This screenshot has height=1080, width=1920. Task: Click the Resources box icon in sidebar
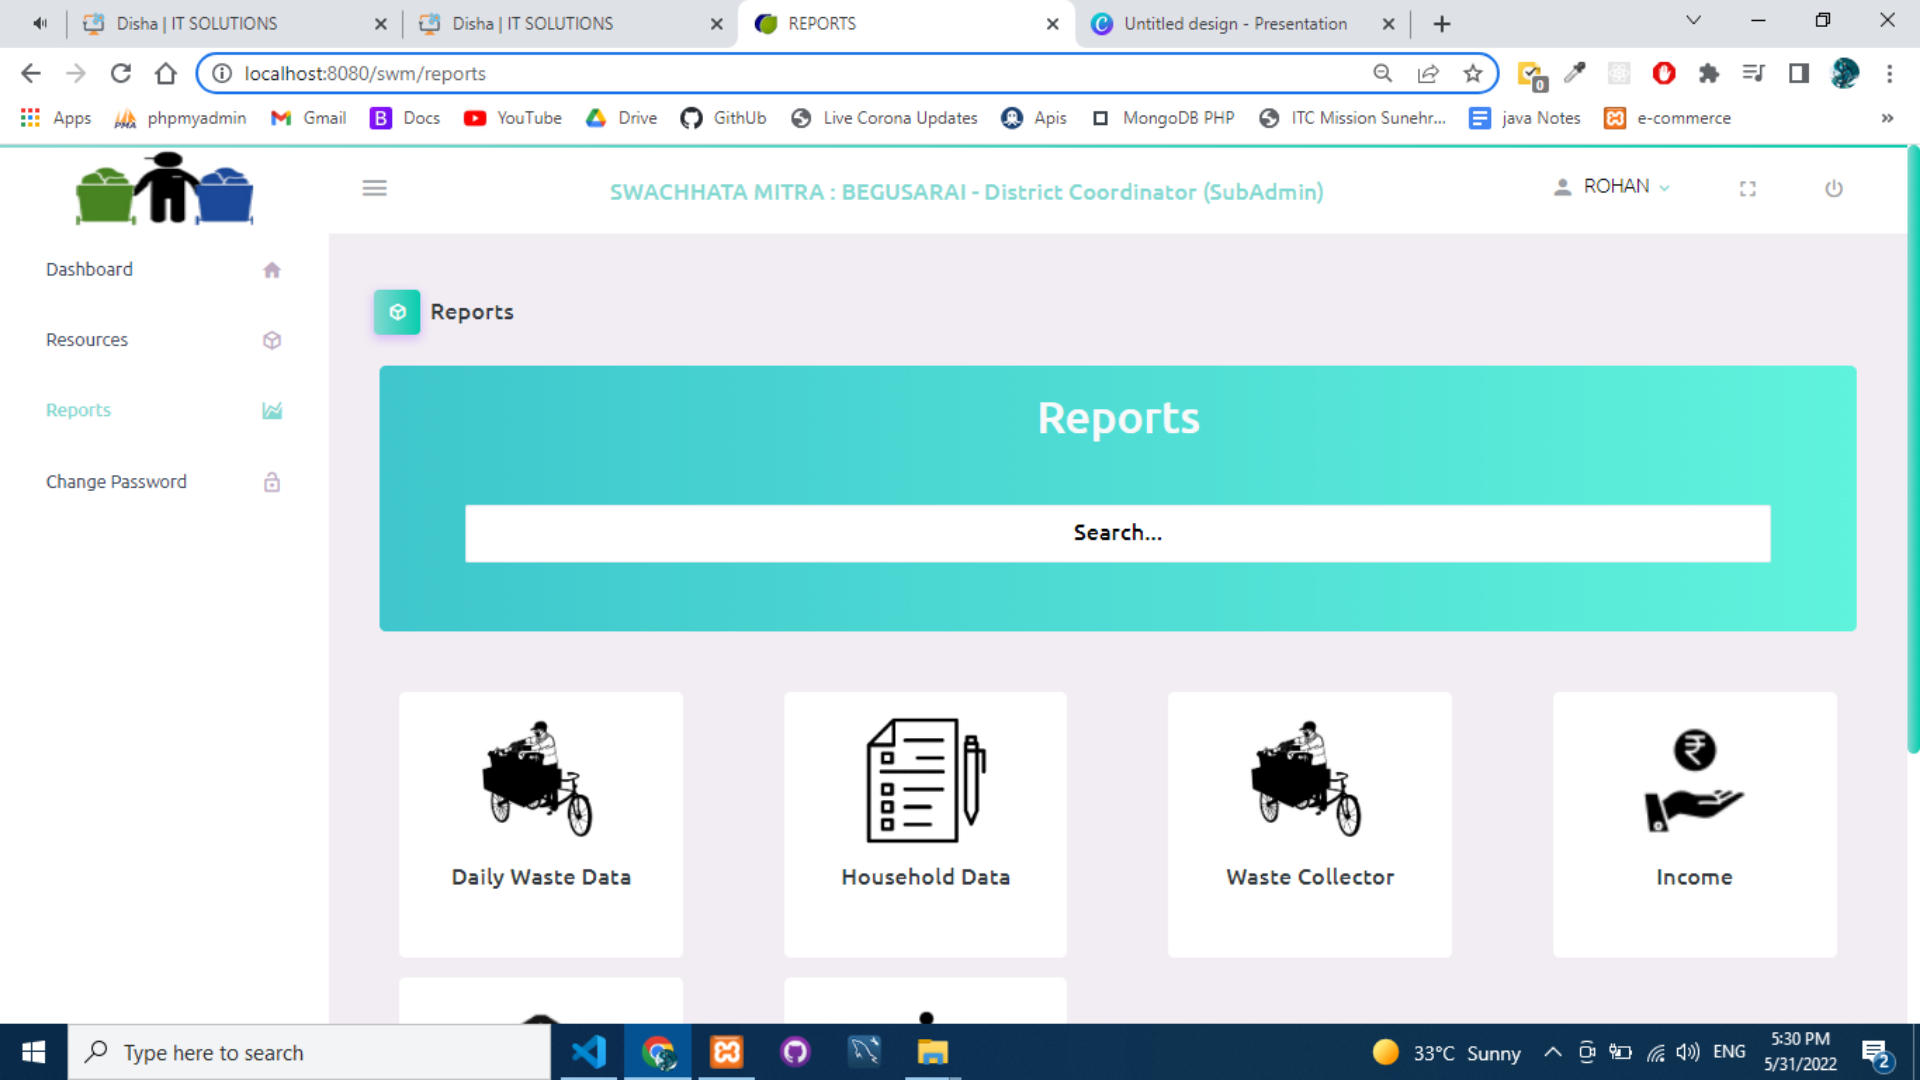tap(271, 340)
